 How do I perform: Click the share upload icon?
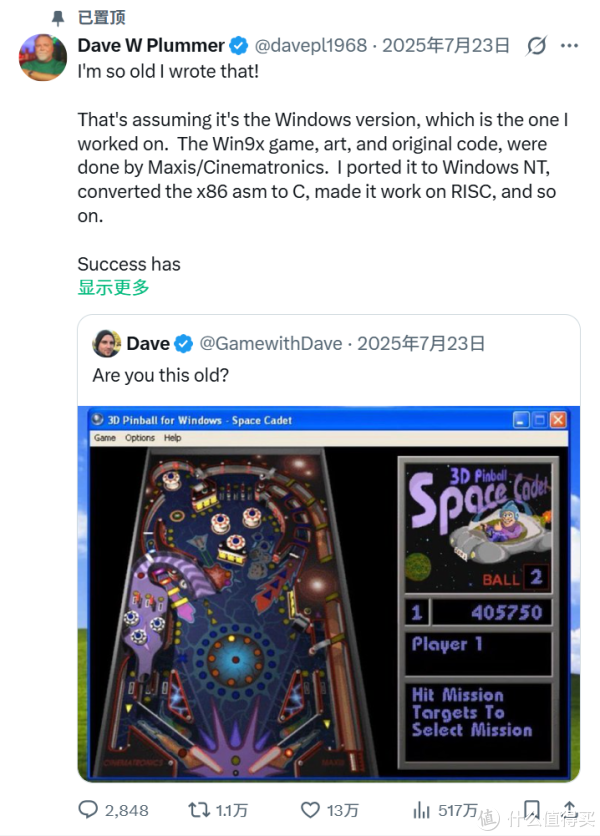pyautogui.click(x=568, y=809)
